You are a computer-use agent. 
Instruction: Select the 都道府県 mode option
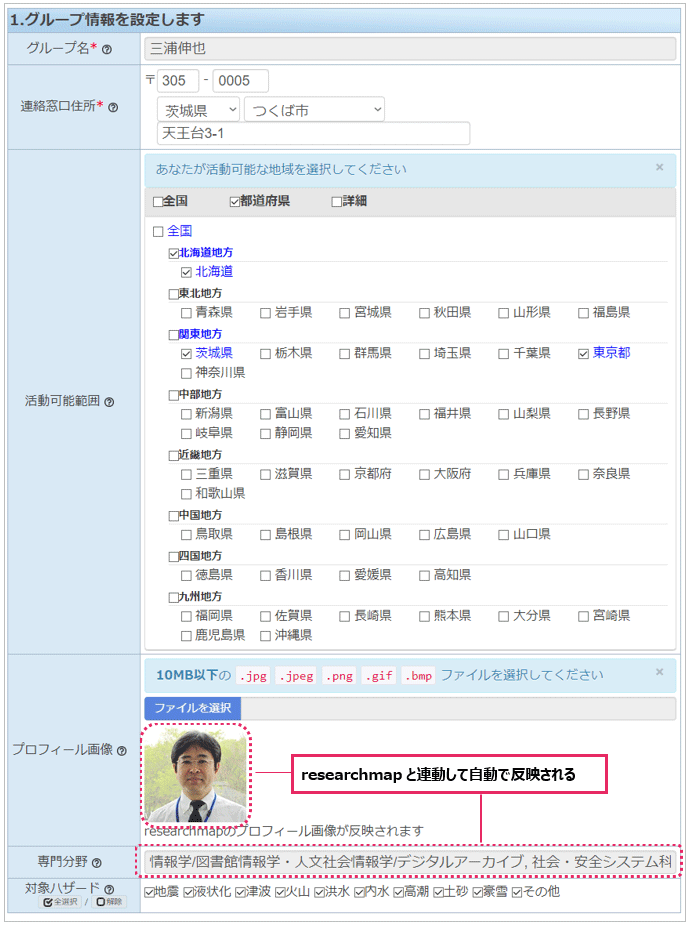coord(234,201)
